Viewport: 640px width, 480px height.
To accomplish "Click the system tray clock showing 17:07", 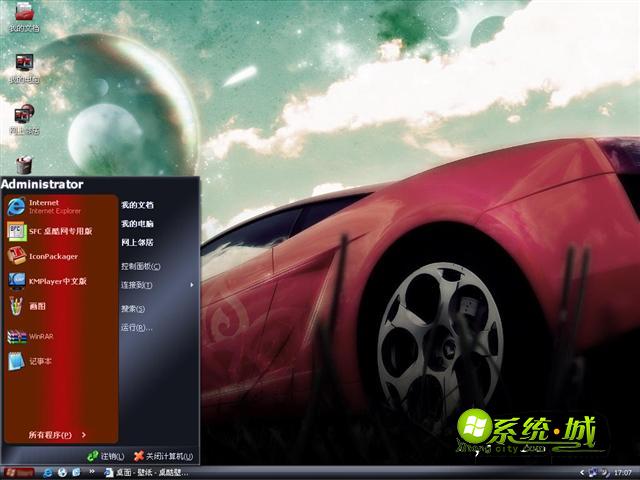I will pyautogui.click(x=622, y=472).
